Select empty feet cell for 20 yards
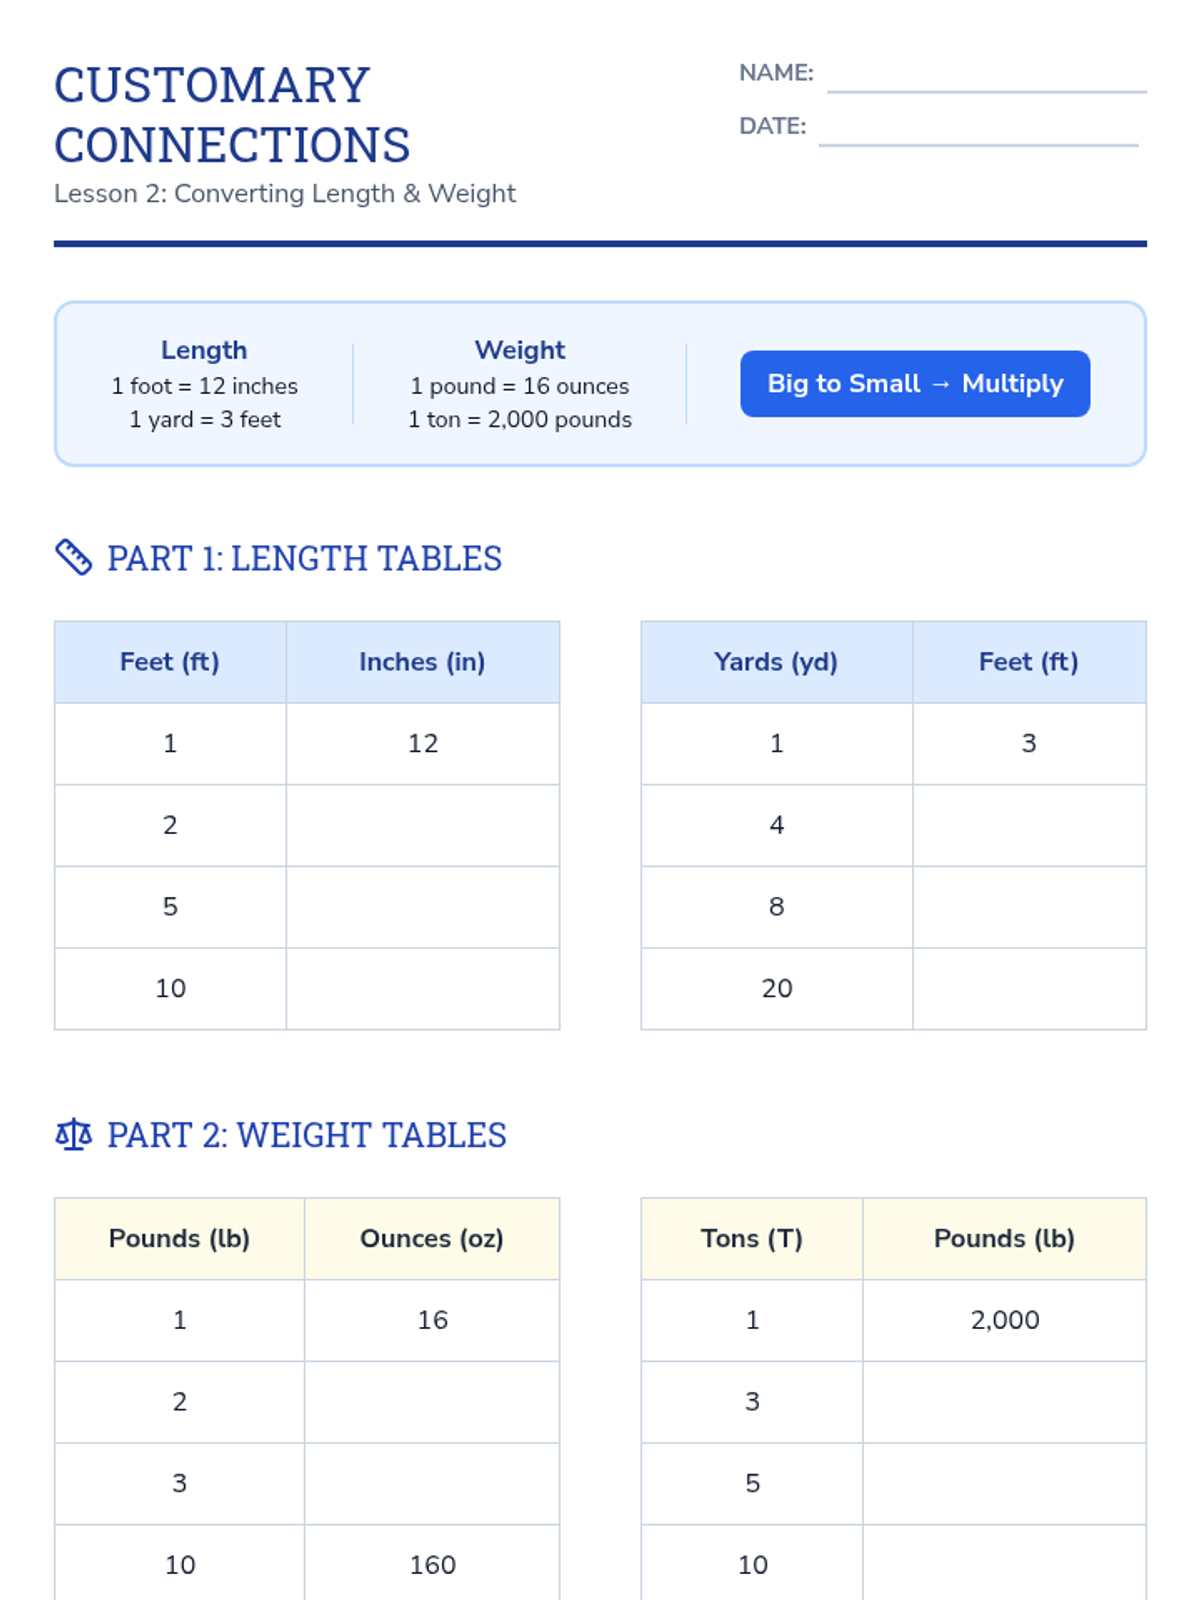The width and height of the screenshot is (1200, 1600). (x=1030, y=989)
